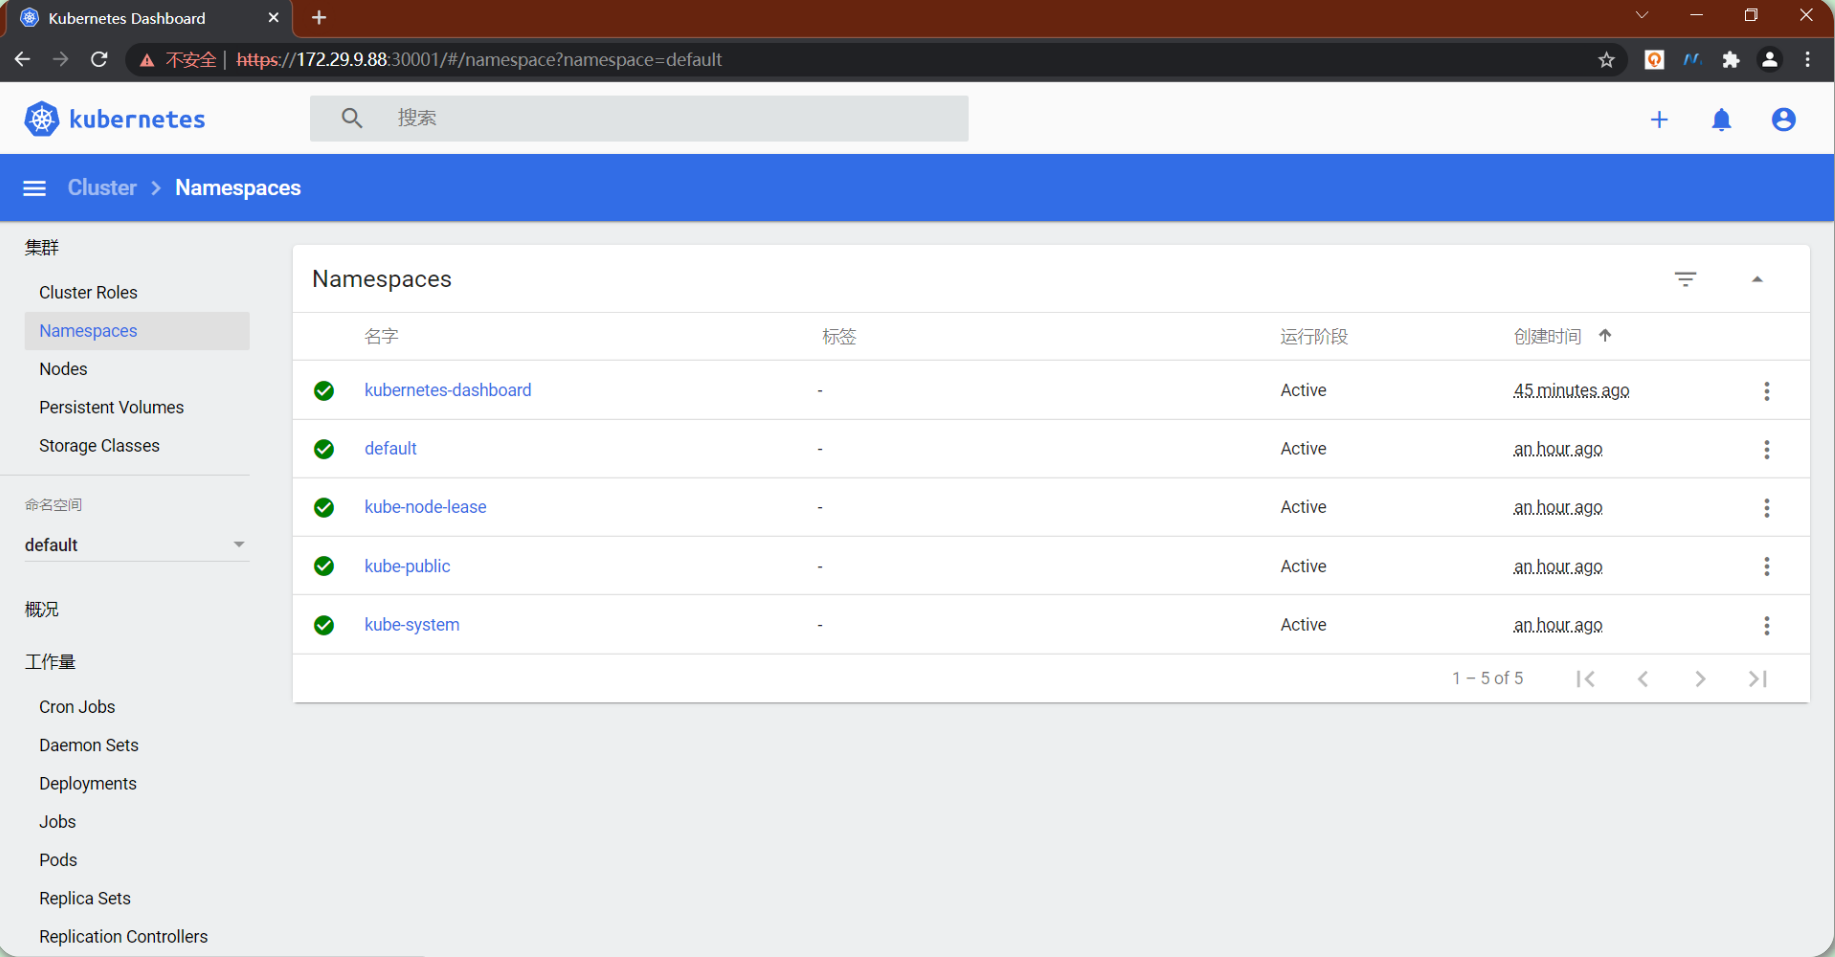
Task: Click the Kubernetes Dashboard browser tab
Action: (x=150, y=18)
